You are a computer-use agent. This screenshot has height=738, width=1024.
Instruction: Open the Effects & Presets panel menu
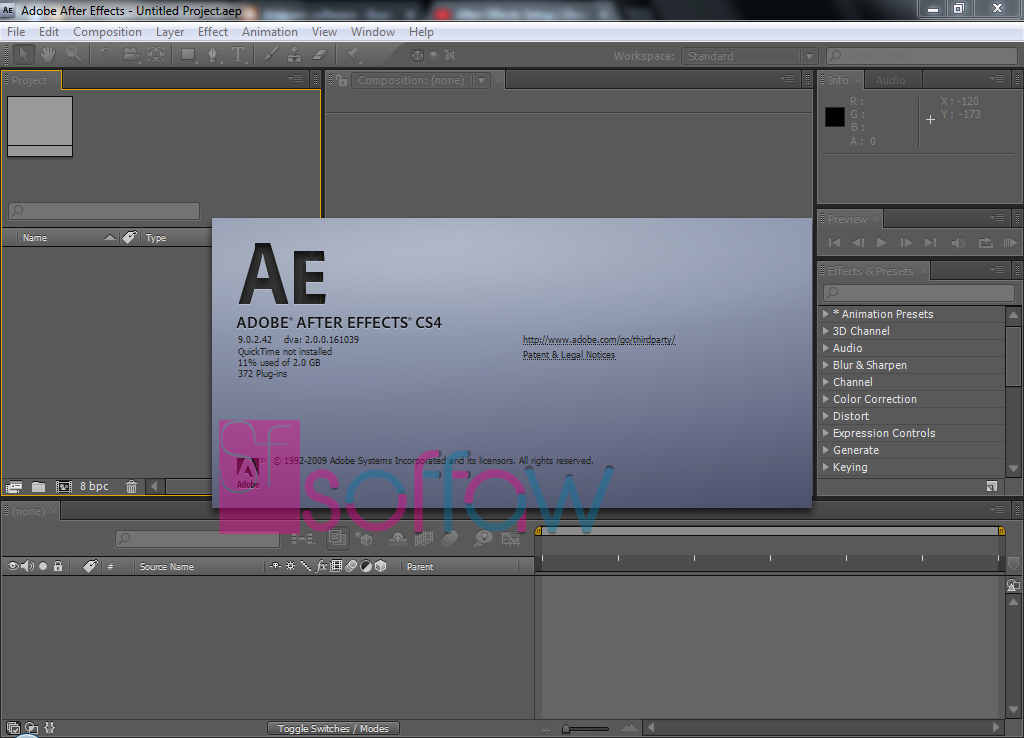pos(997,270)
